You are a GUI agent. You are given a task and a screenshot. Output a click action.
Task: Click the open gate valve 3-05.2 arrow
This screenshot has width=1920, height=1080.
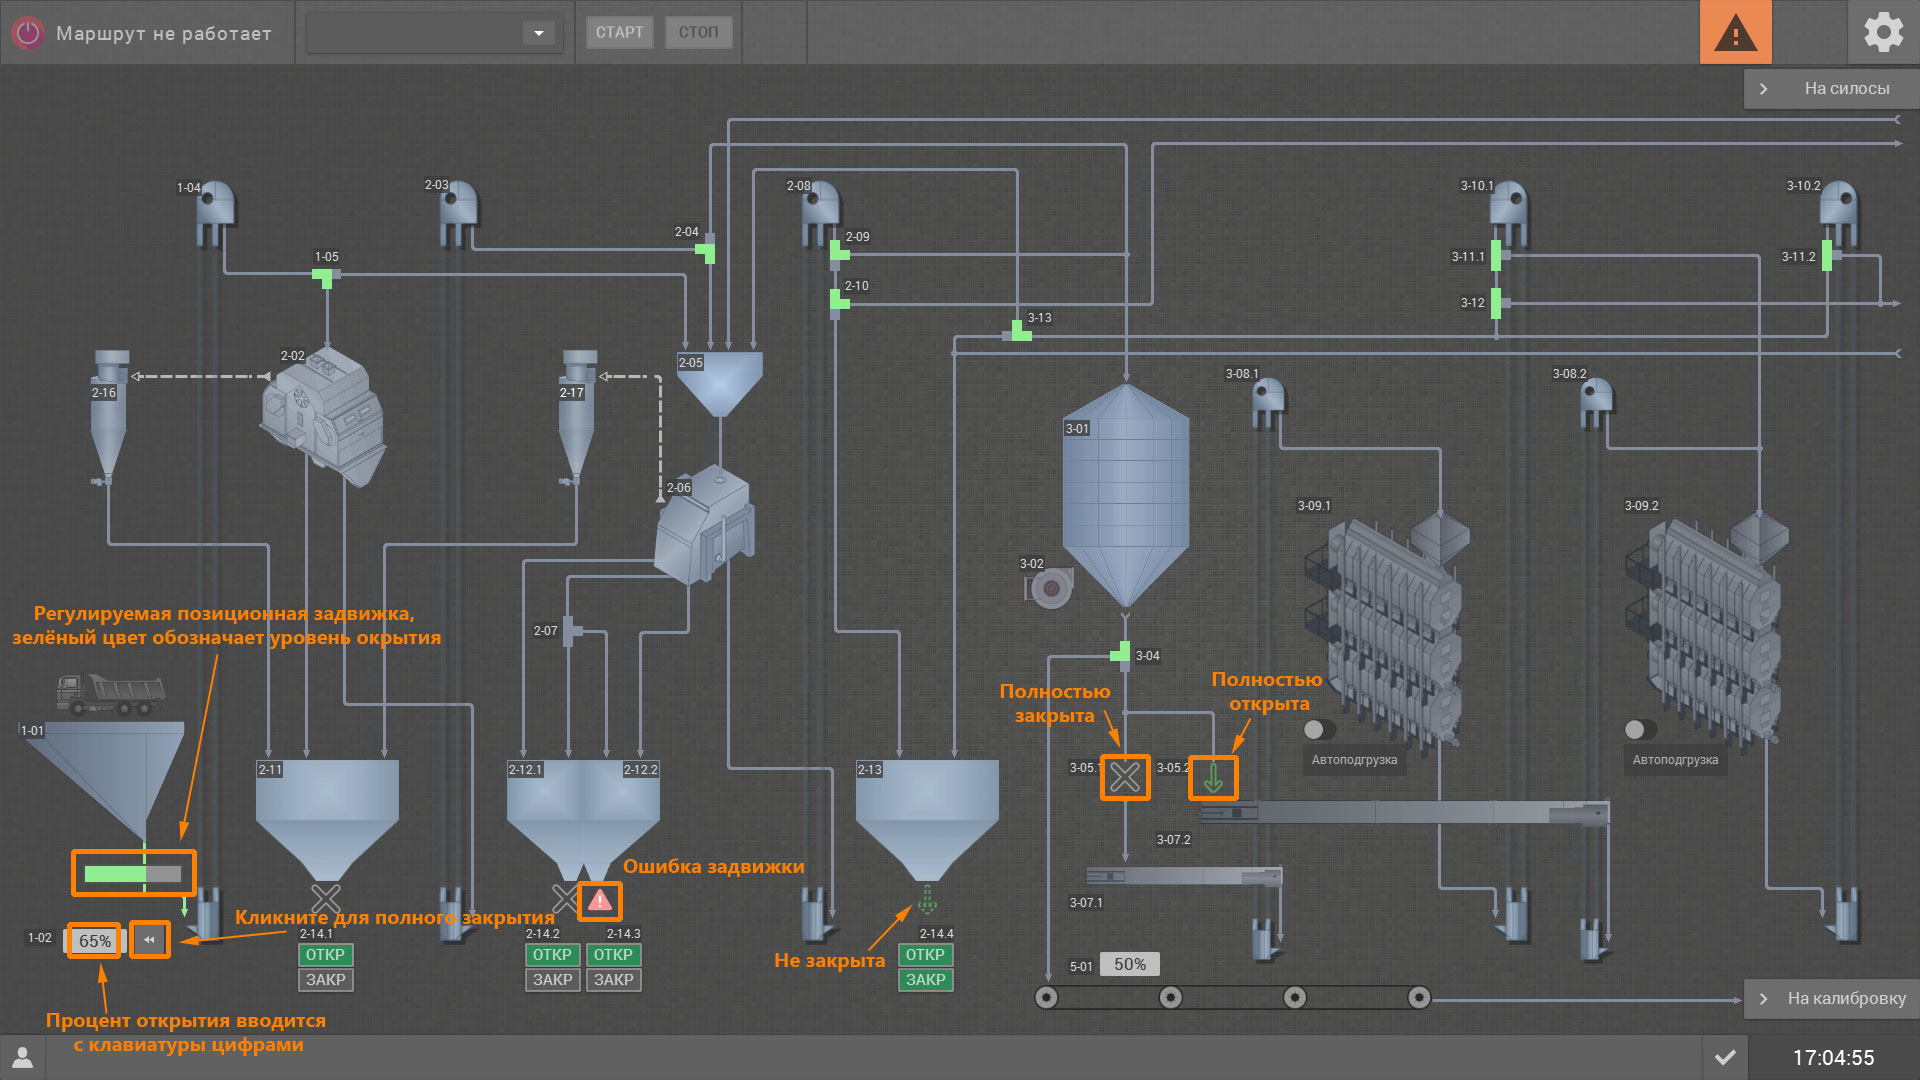(x=1213, y=777)
